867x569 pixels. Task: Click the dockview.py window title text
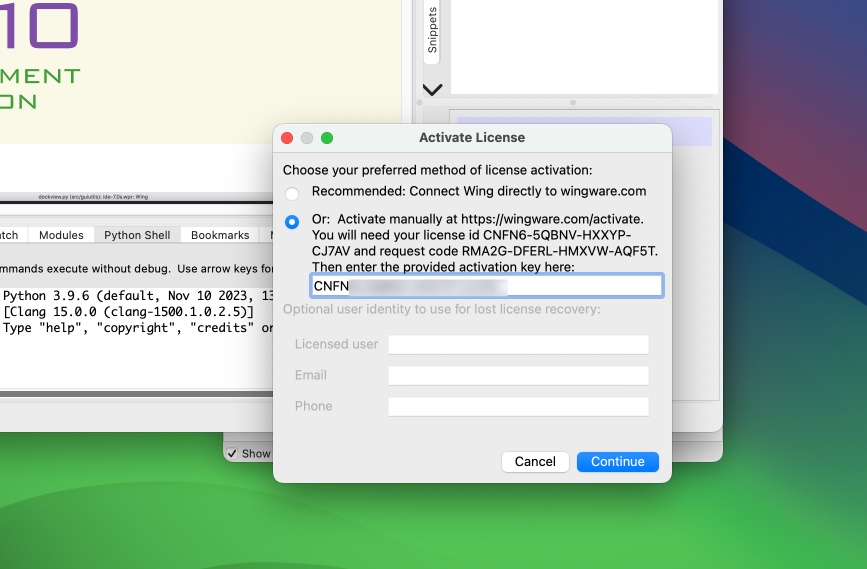(x=93, y=197)
